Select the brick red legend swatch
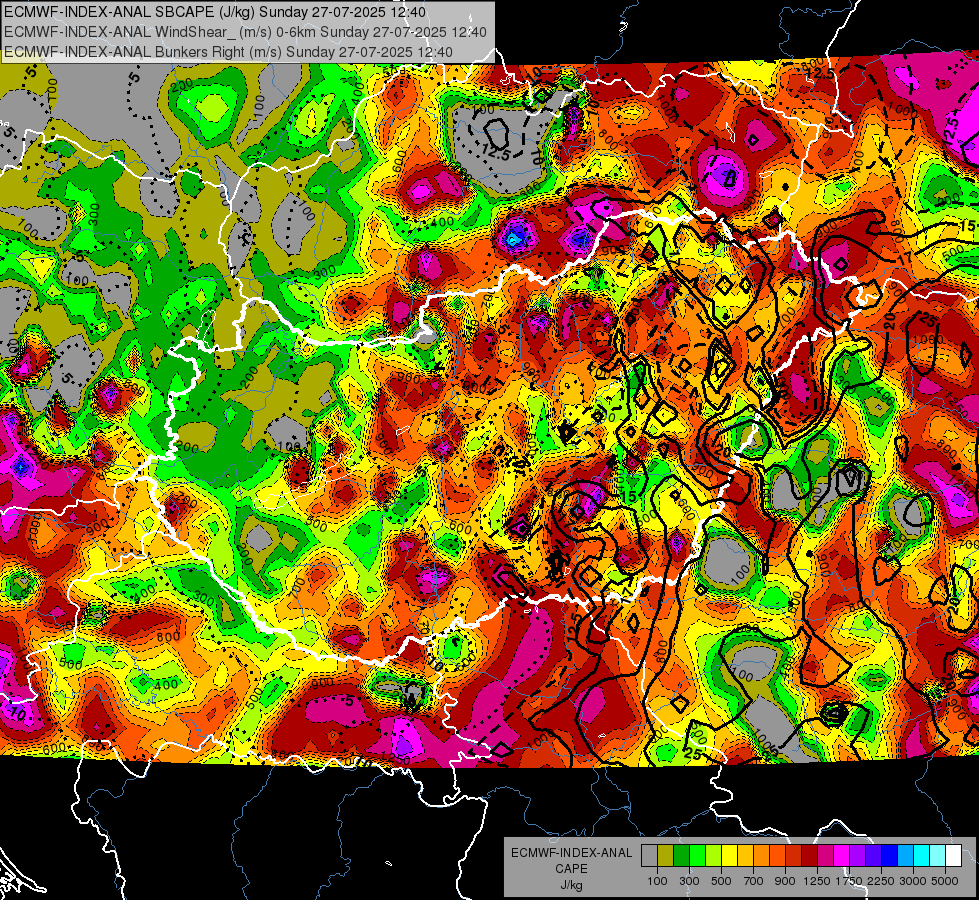 [794, 856]
